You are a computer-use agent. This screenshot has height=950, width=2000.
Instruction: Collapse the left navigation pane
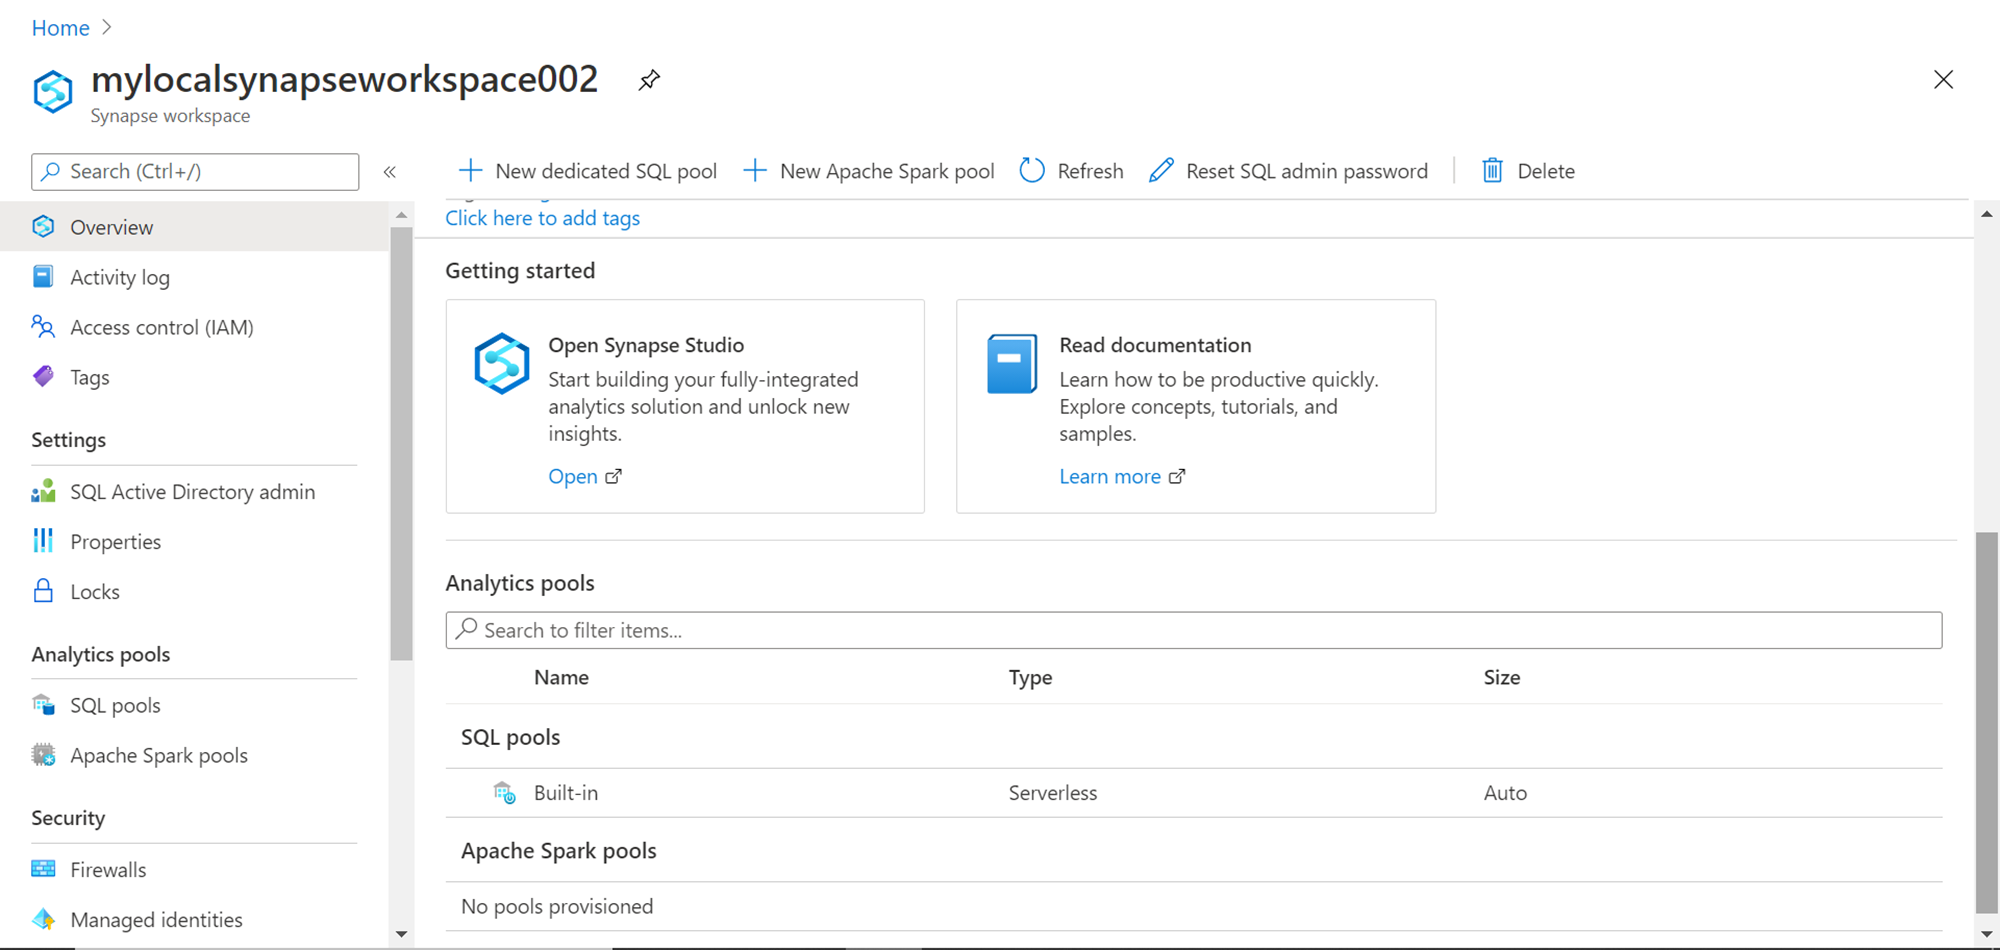coord(390,171)
